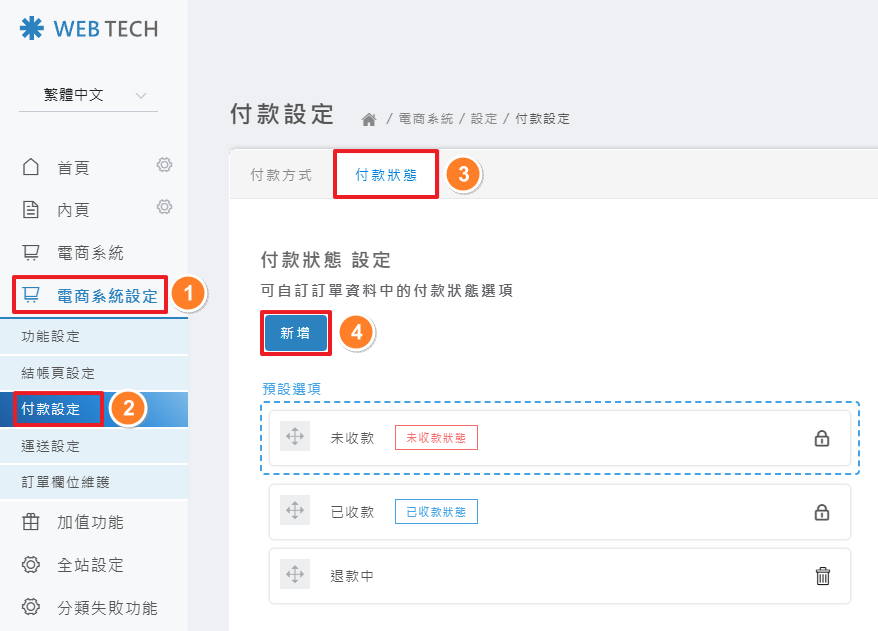Viewport: 878px width, 631px height.
Task: Expand the 加值功能 sidebar menu
Action: (x=90, y=522)
